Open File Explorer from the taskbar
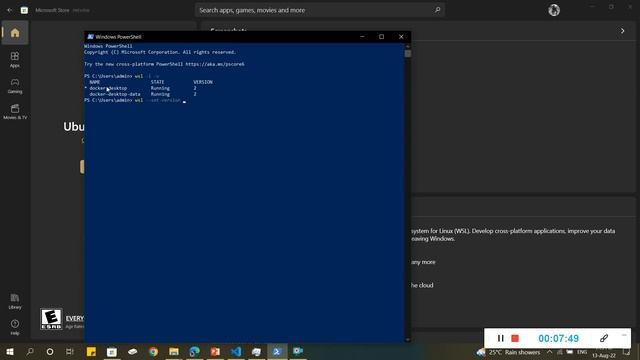 point(174,351)
